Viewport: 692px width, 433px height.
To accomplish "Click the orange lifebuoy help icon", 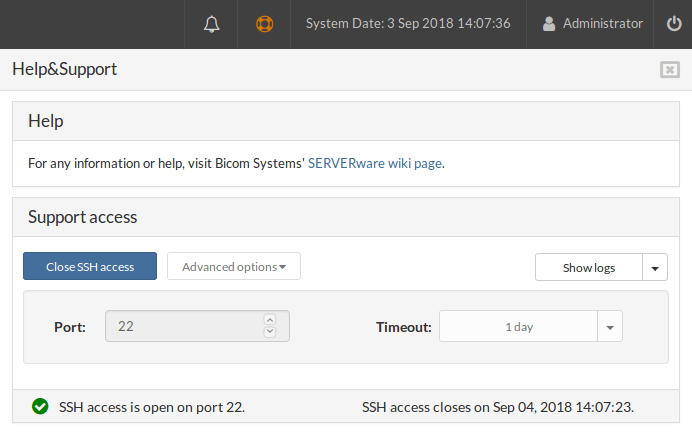I will (264, 24).
